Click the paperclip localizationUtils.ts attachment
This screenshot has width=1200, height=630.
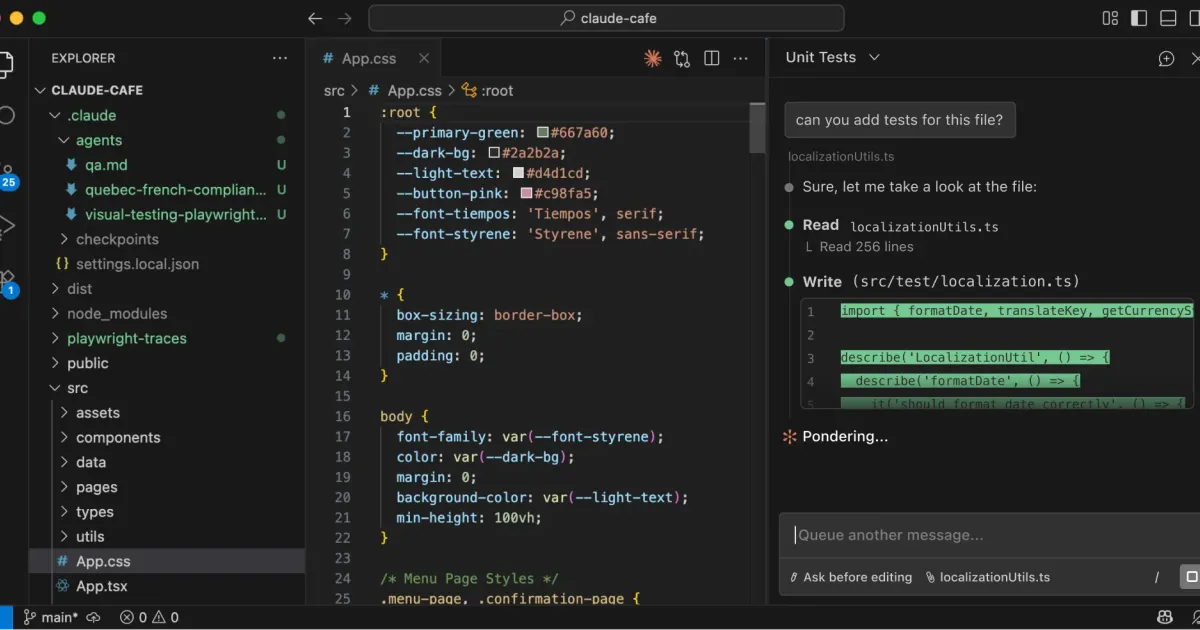coord(988,577)
